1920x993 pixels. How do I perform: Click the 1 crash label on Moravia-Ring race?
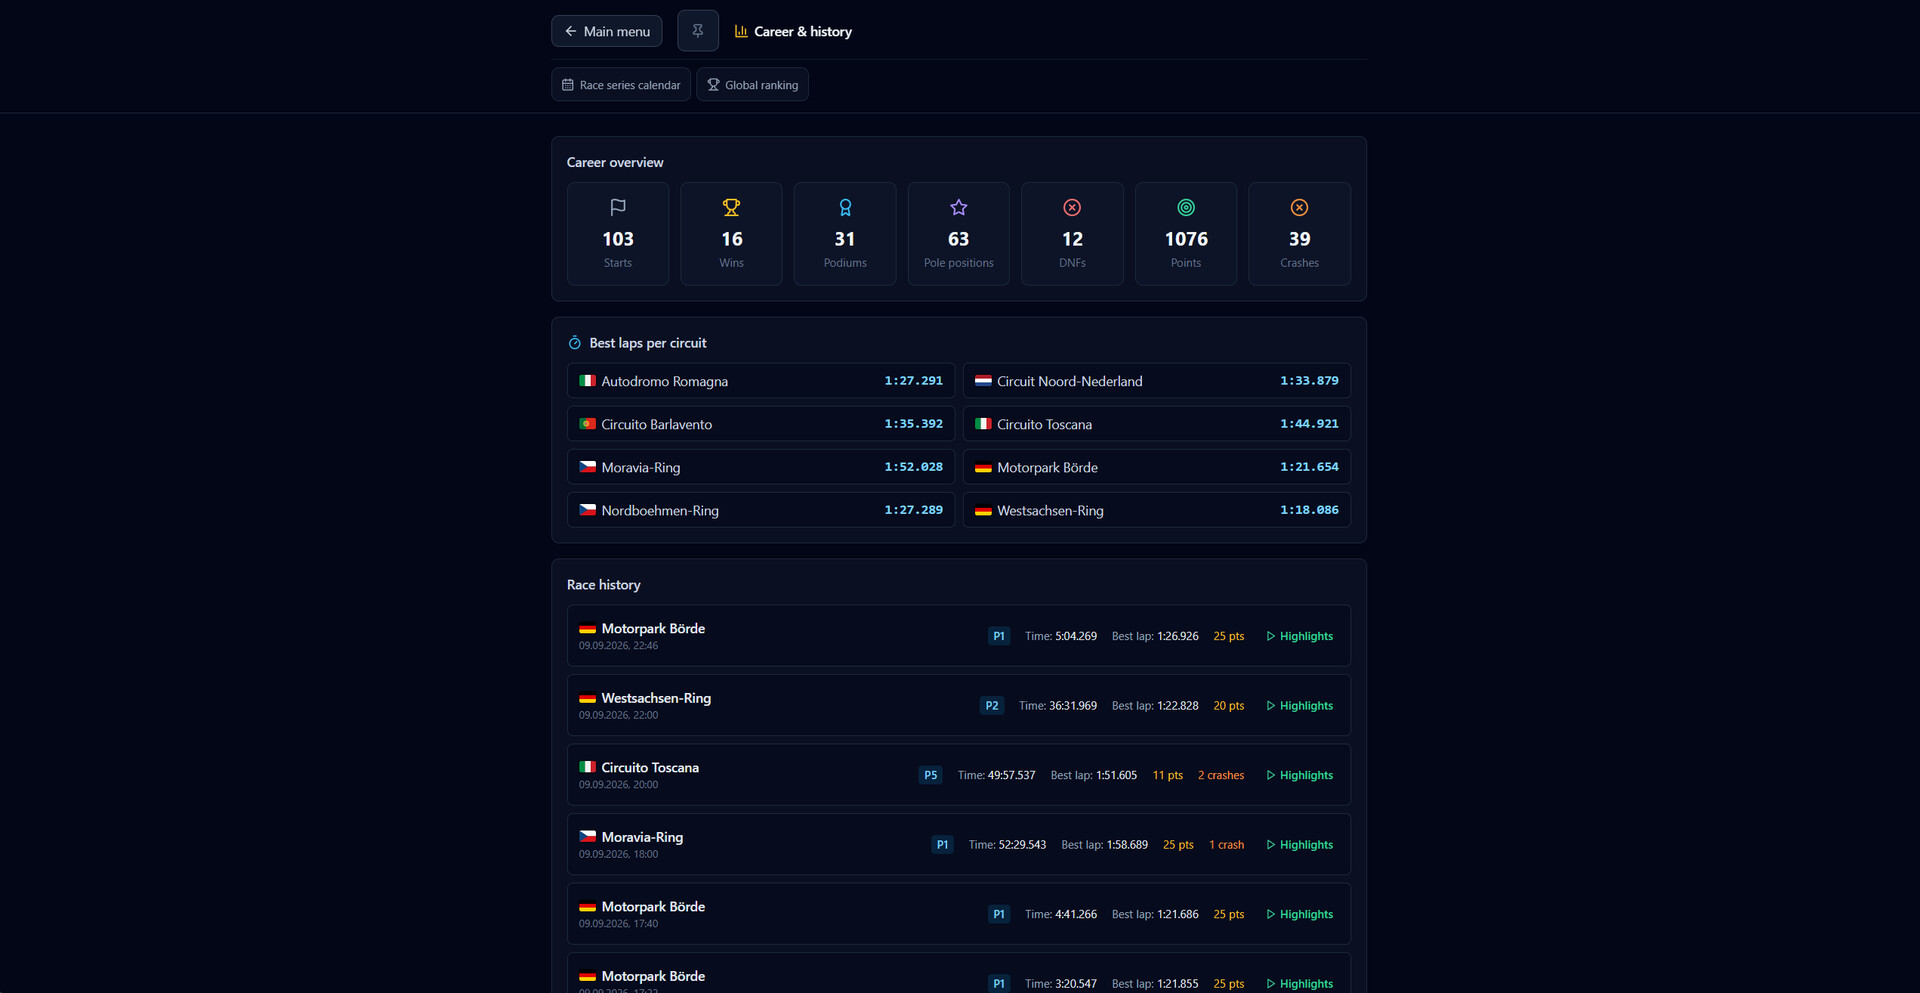coord(1227,845)
